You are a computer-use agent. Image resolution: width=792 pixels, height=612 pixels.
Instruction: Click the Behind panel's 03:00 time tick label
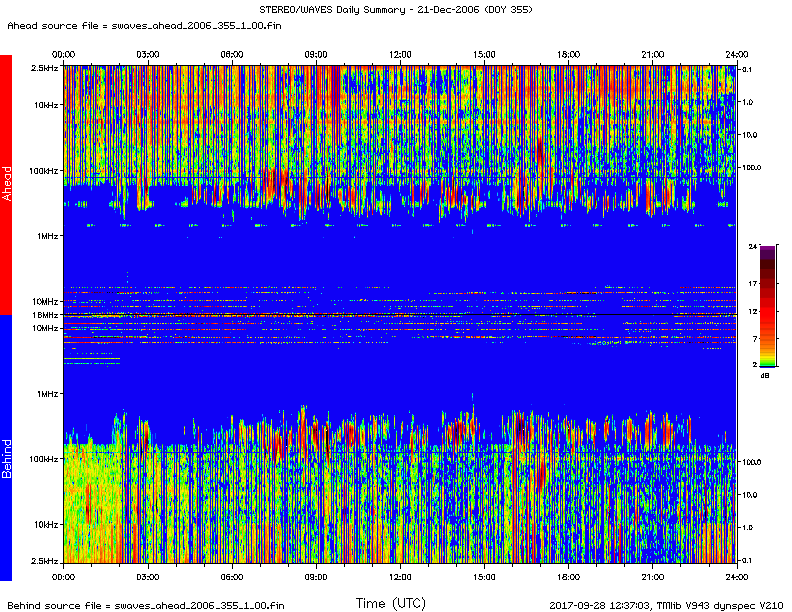coord(147,577)
